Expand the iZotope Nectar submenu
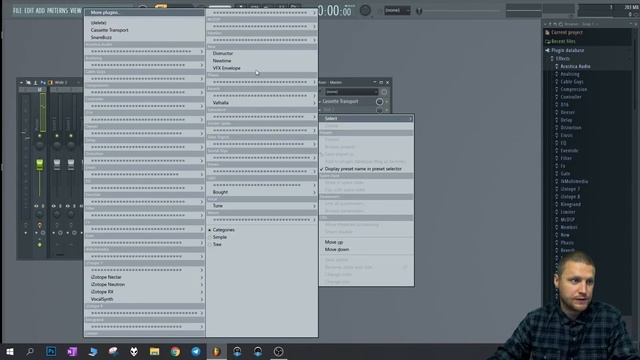Viewport: 640px width, 360px height. click(x=144, y=277)
